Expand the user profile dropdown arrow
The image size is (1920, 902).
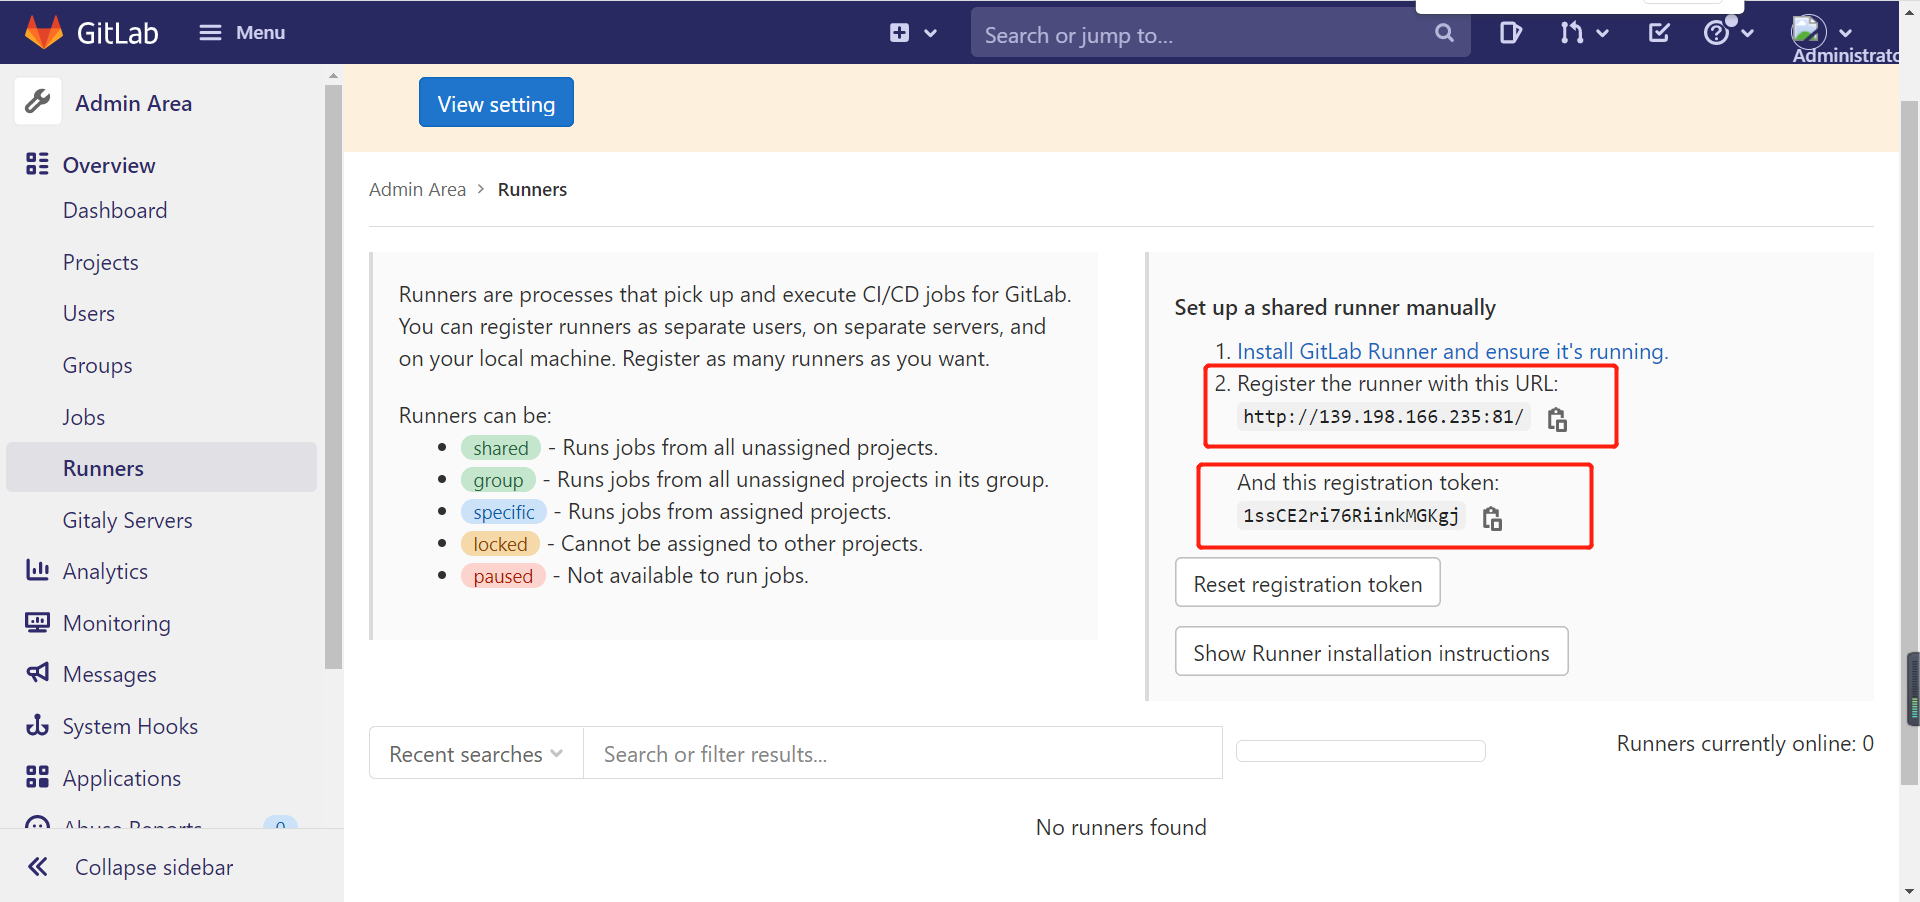(1846, 33)
